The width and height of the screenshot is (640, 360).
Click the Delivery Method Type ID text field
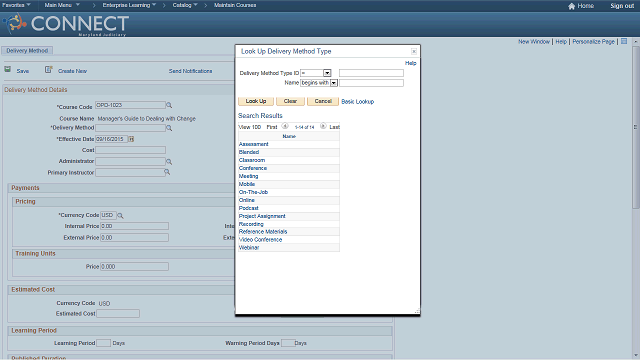click(x=371, y=73)
